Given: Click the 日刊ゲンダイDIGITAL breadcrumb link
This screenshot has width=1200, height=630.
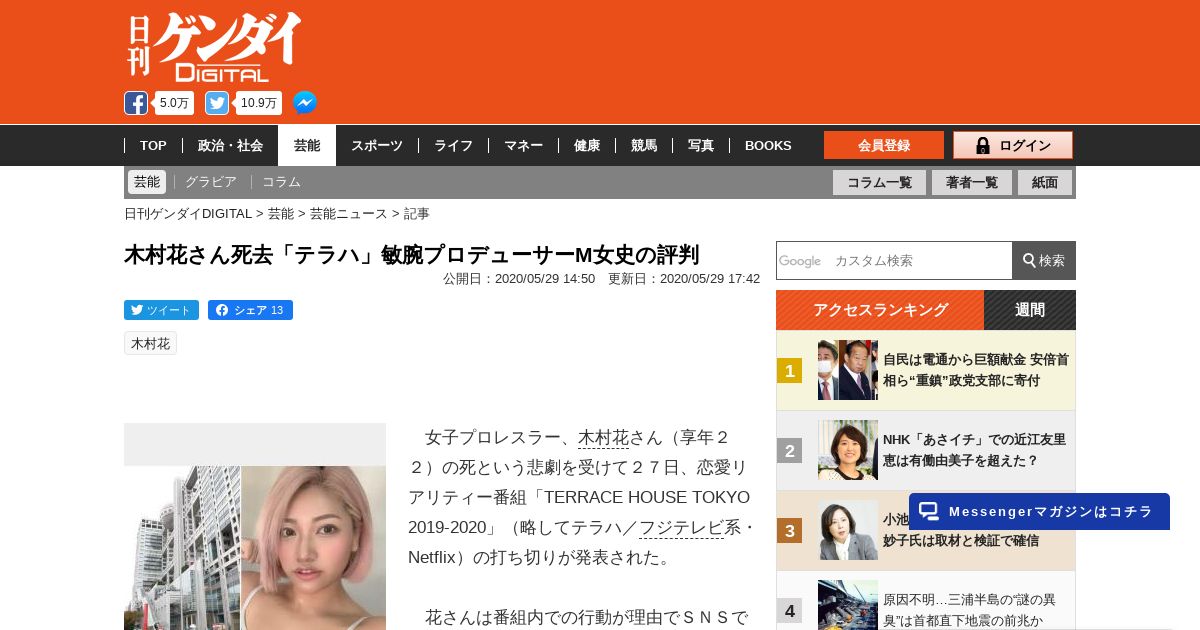Looking at the screenshot, I should (x=188, y=213).
